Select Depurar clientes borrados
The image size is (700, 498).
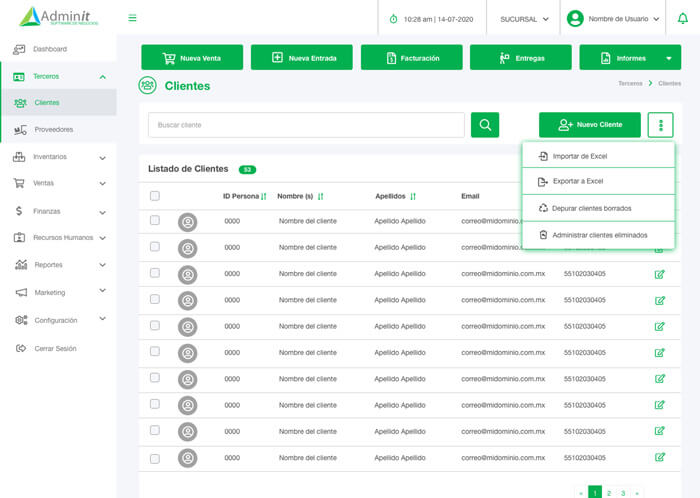coord(591,208)
